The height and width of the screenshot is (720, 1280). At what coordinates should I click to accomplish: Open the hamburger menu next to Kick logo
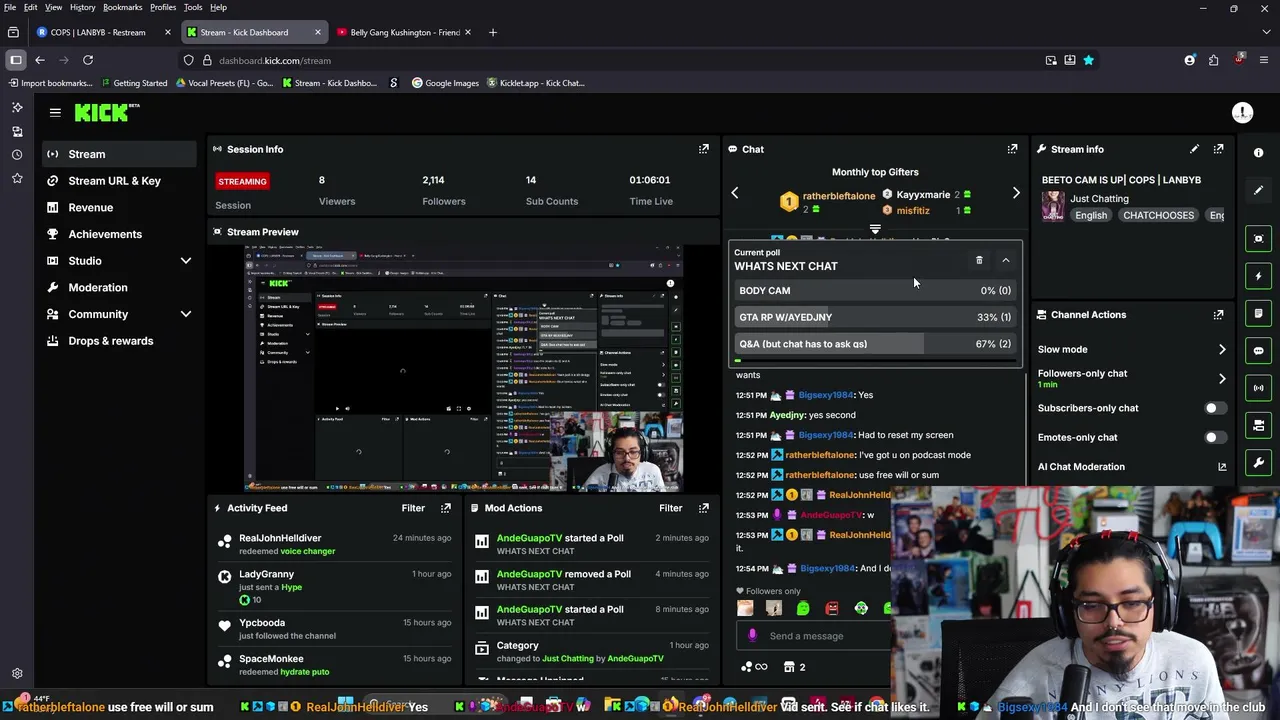pos(55,113)
